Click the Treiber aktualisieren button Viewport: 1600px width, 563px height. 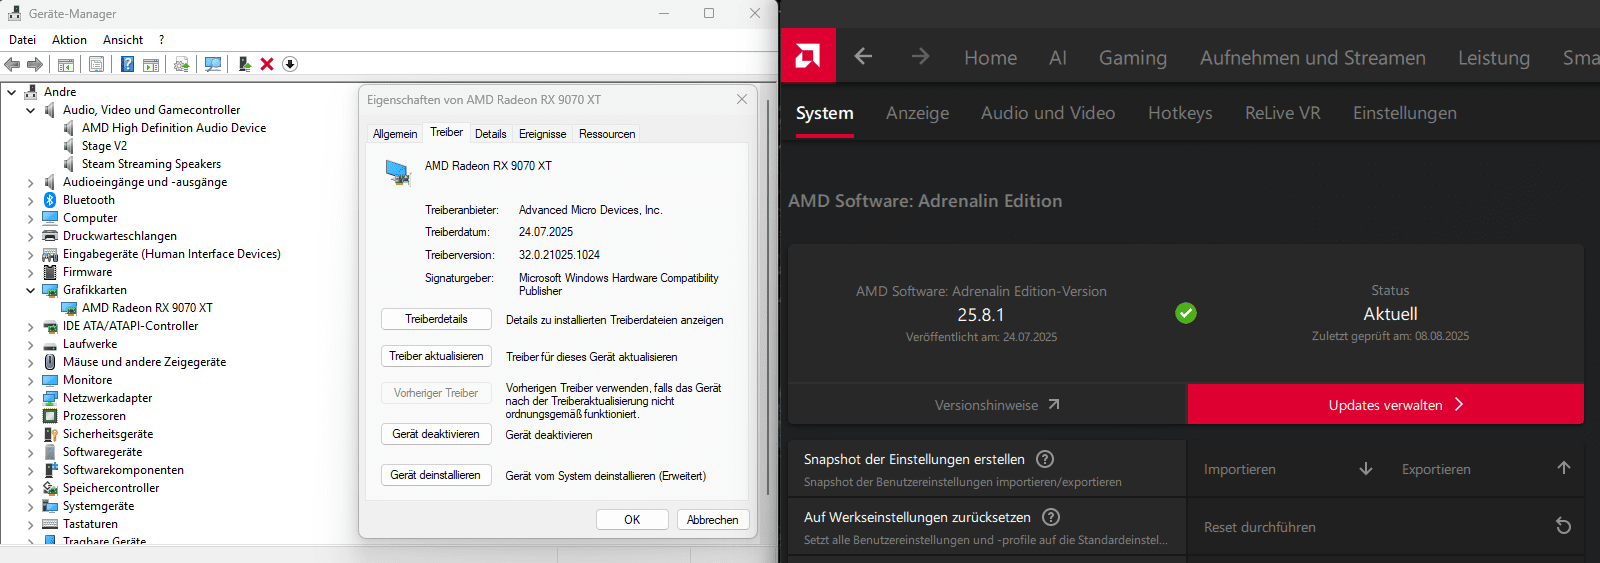pyautogui.click(x=436, y=356)
